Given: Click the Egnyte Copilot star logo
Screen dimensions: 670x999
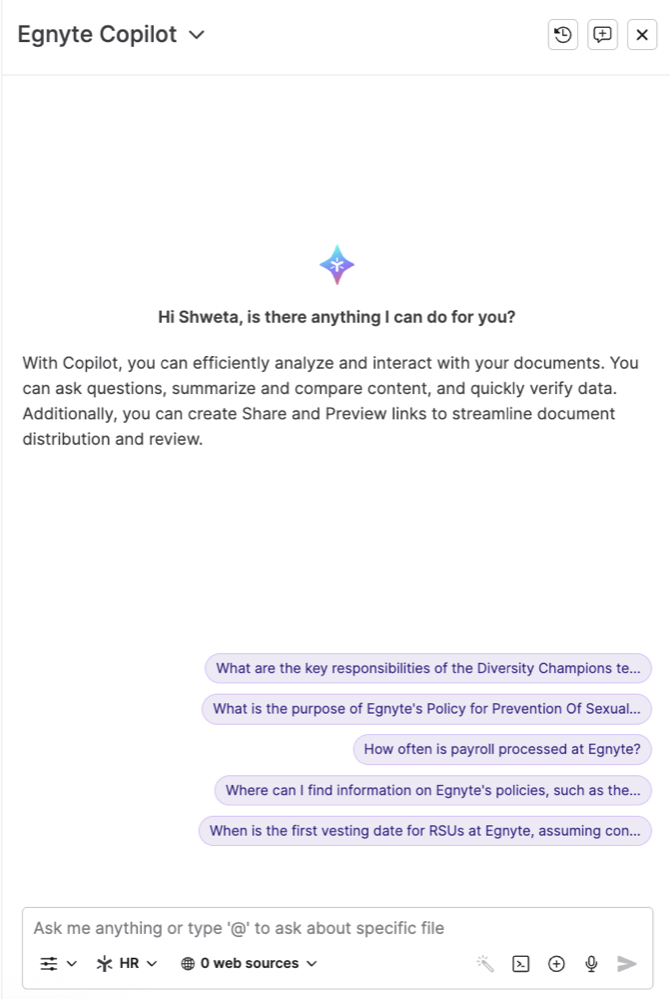Looking at the screenshot, I should [337, 264].
